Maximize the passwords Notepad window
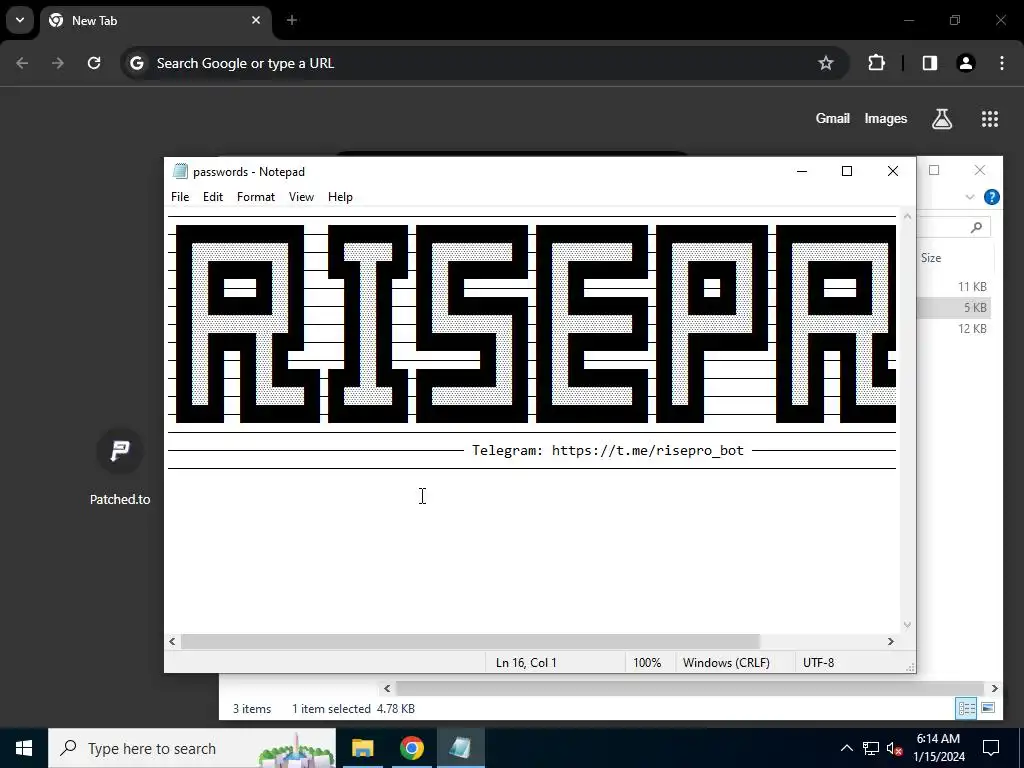The image size is (1024, 768). [847, 171]
